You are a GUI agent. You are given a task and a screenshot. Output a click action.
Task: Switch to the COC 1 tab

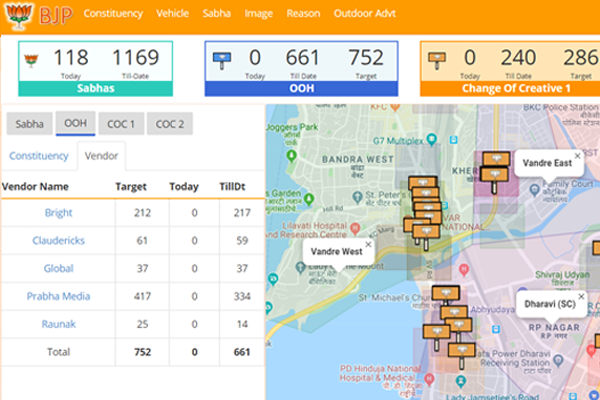pos(121,124)
